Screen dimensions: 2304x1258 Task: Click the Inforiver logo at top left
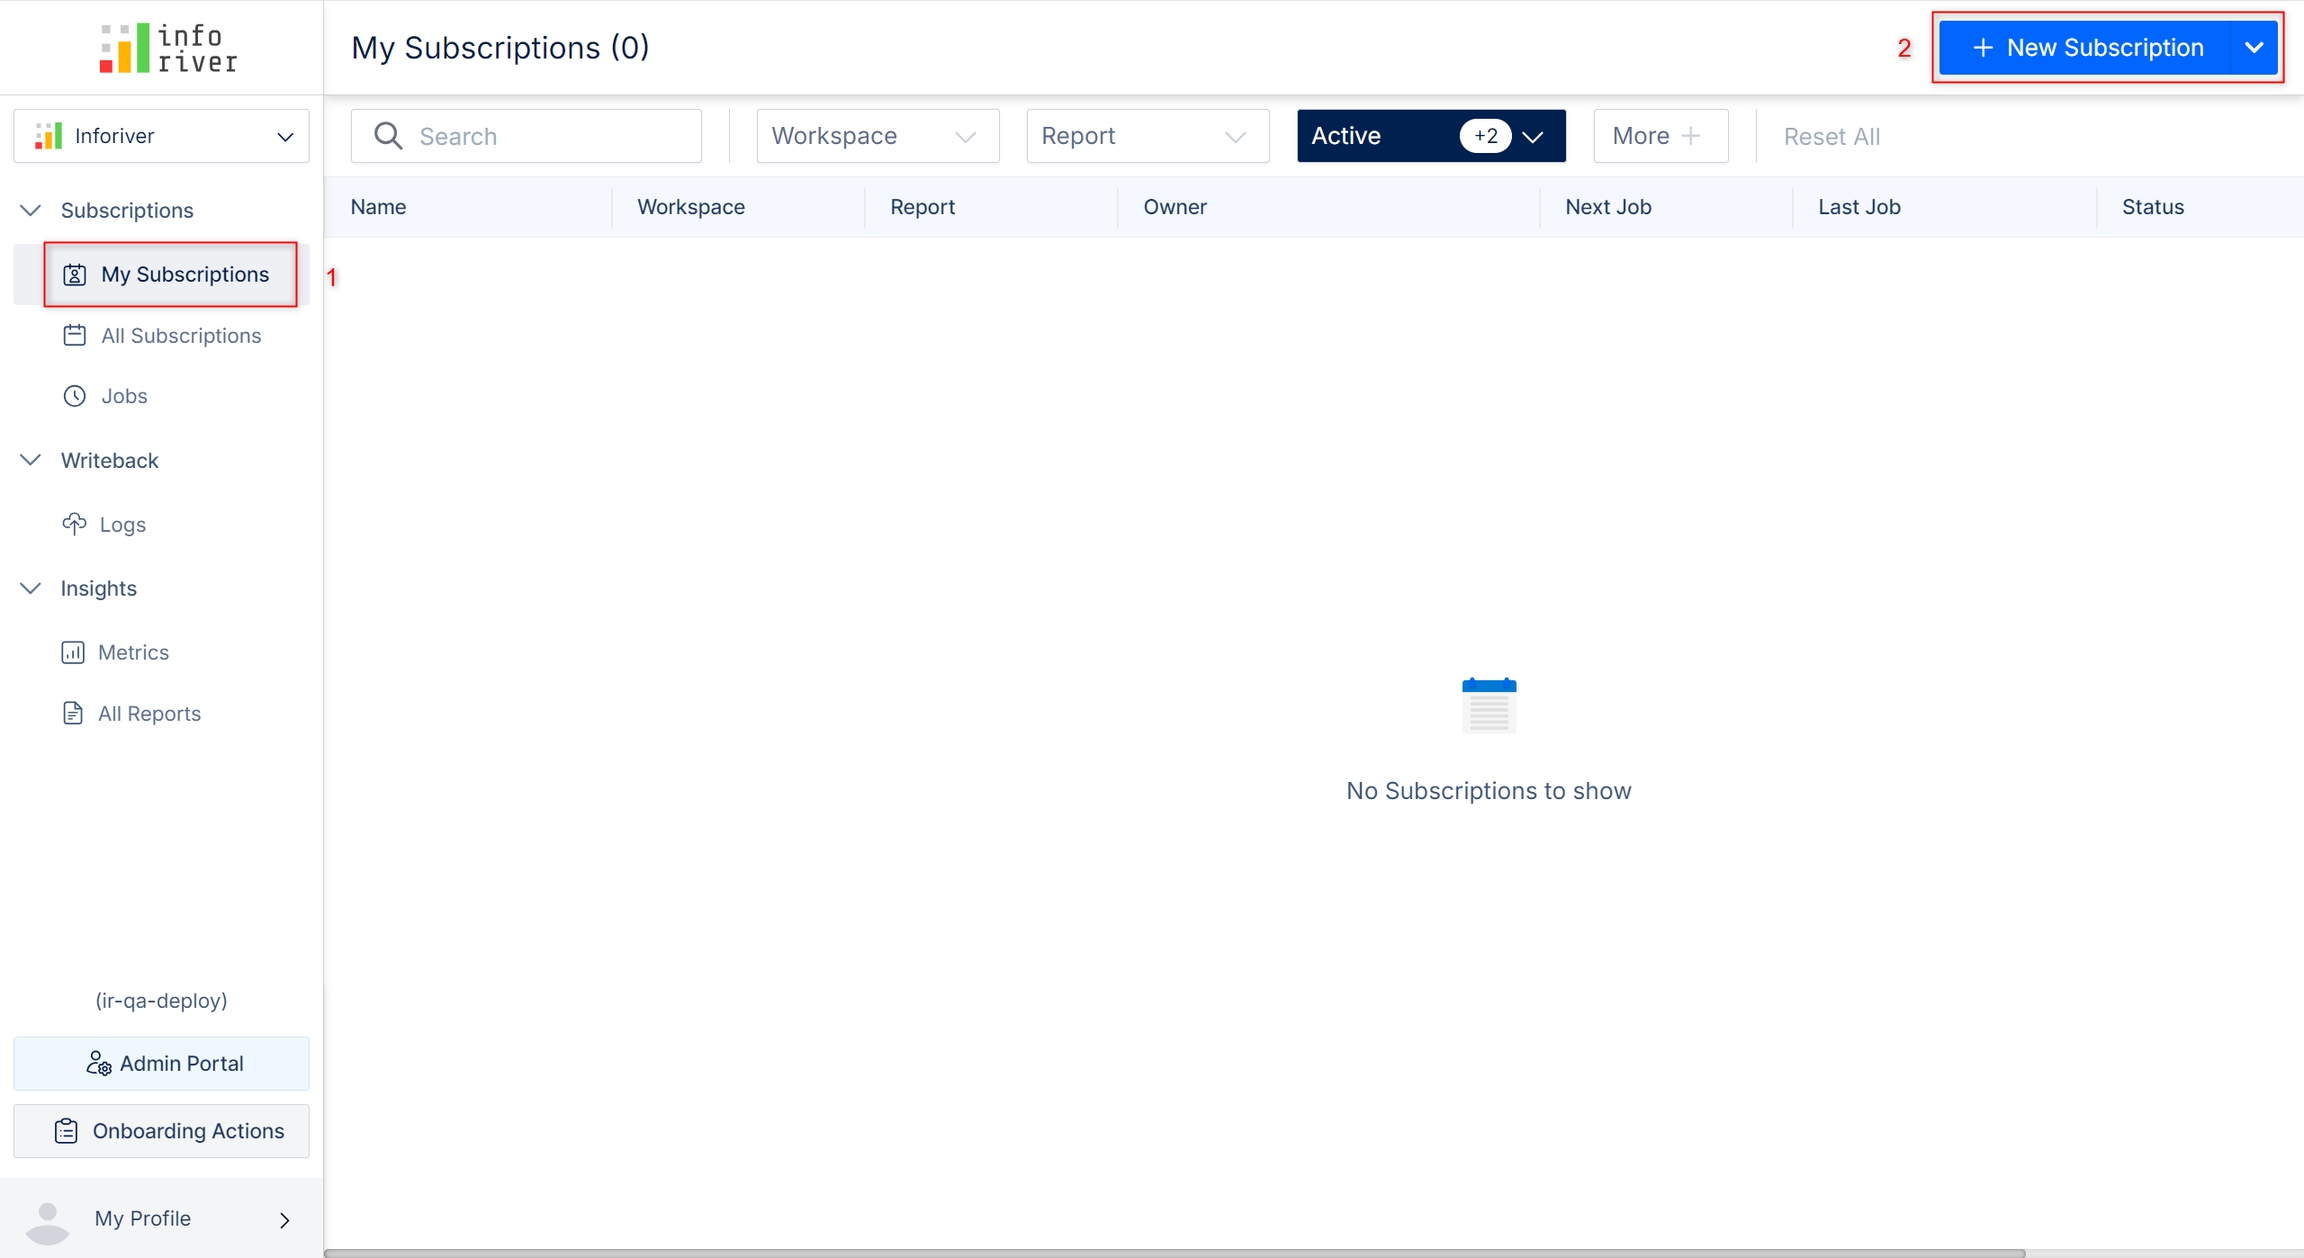tap(168, 48)
